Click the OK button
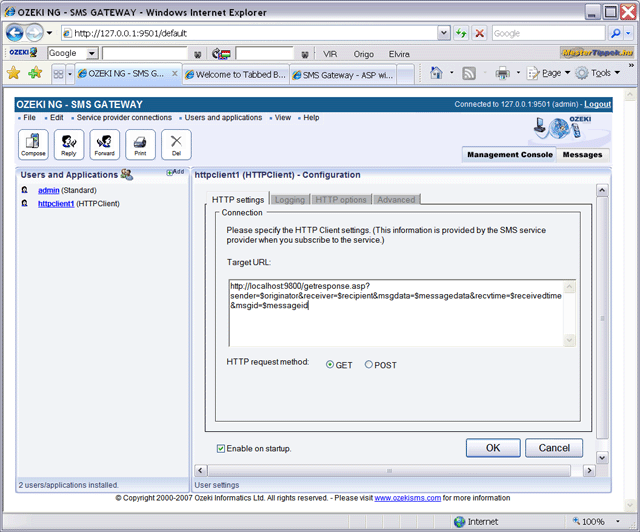This screenshot has height=532, width=640. pyautogui.click(x=493, y=448)
